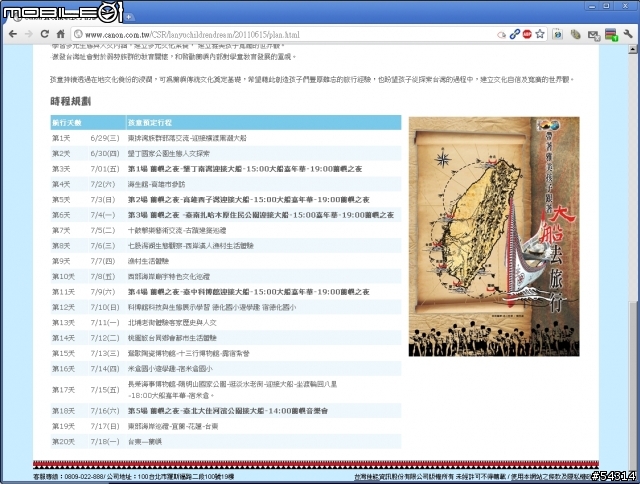Click the date 7/8(五) in the schedule
This screenshot has height=484, width=640.
click(x=103, y=276)
